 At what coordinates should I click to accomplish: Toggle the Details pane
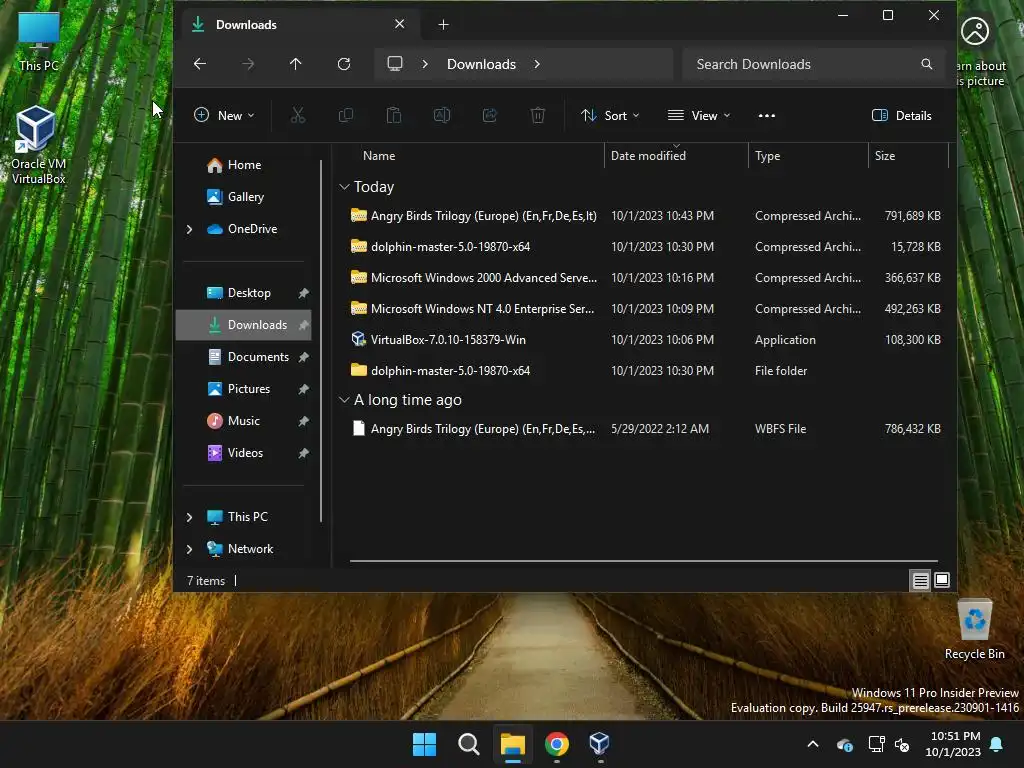point(902,116)
